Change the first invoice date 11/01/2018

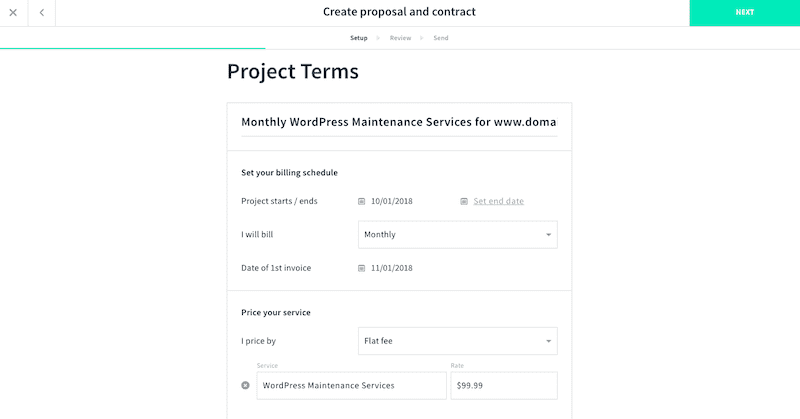point(392,268)
